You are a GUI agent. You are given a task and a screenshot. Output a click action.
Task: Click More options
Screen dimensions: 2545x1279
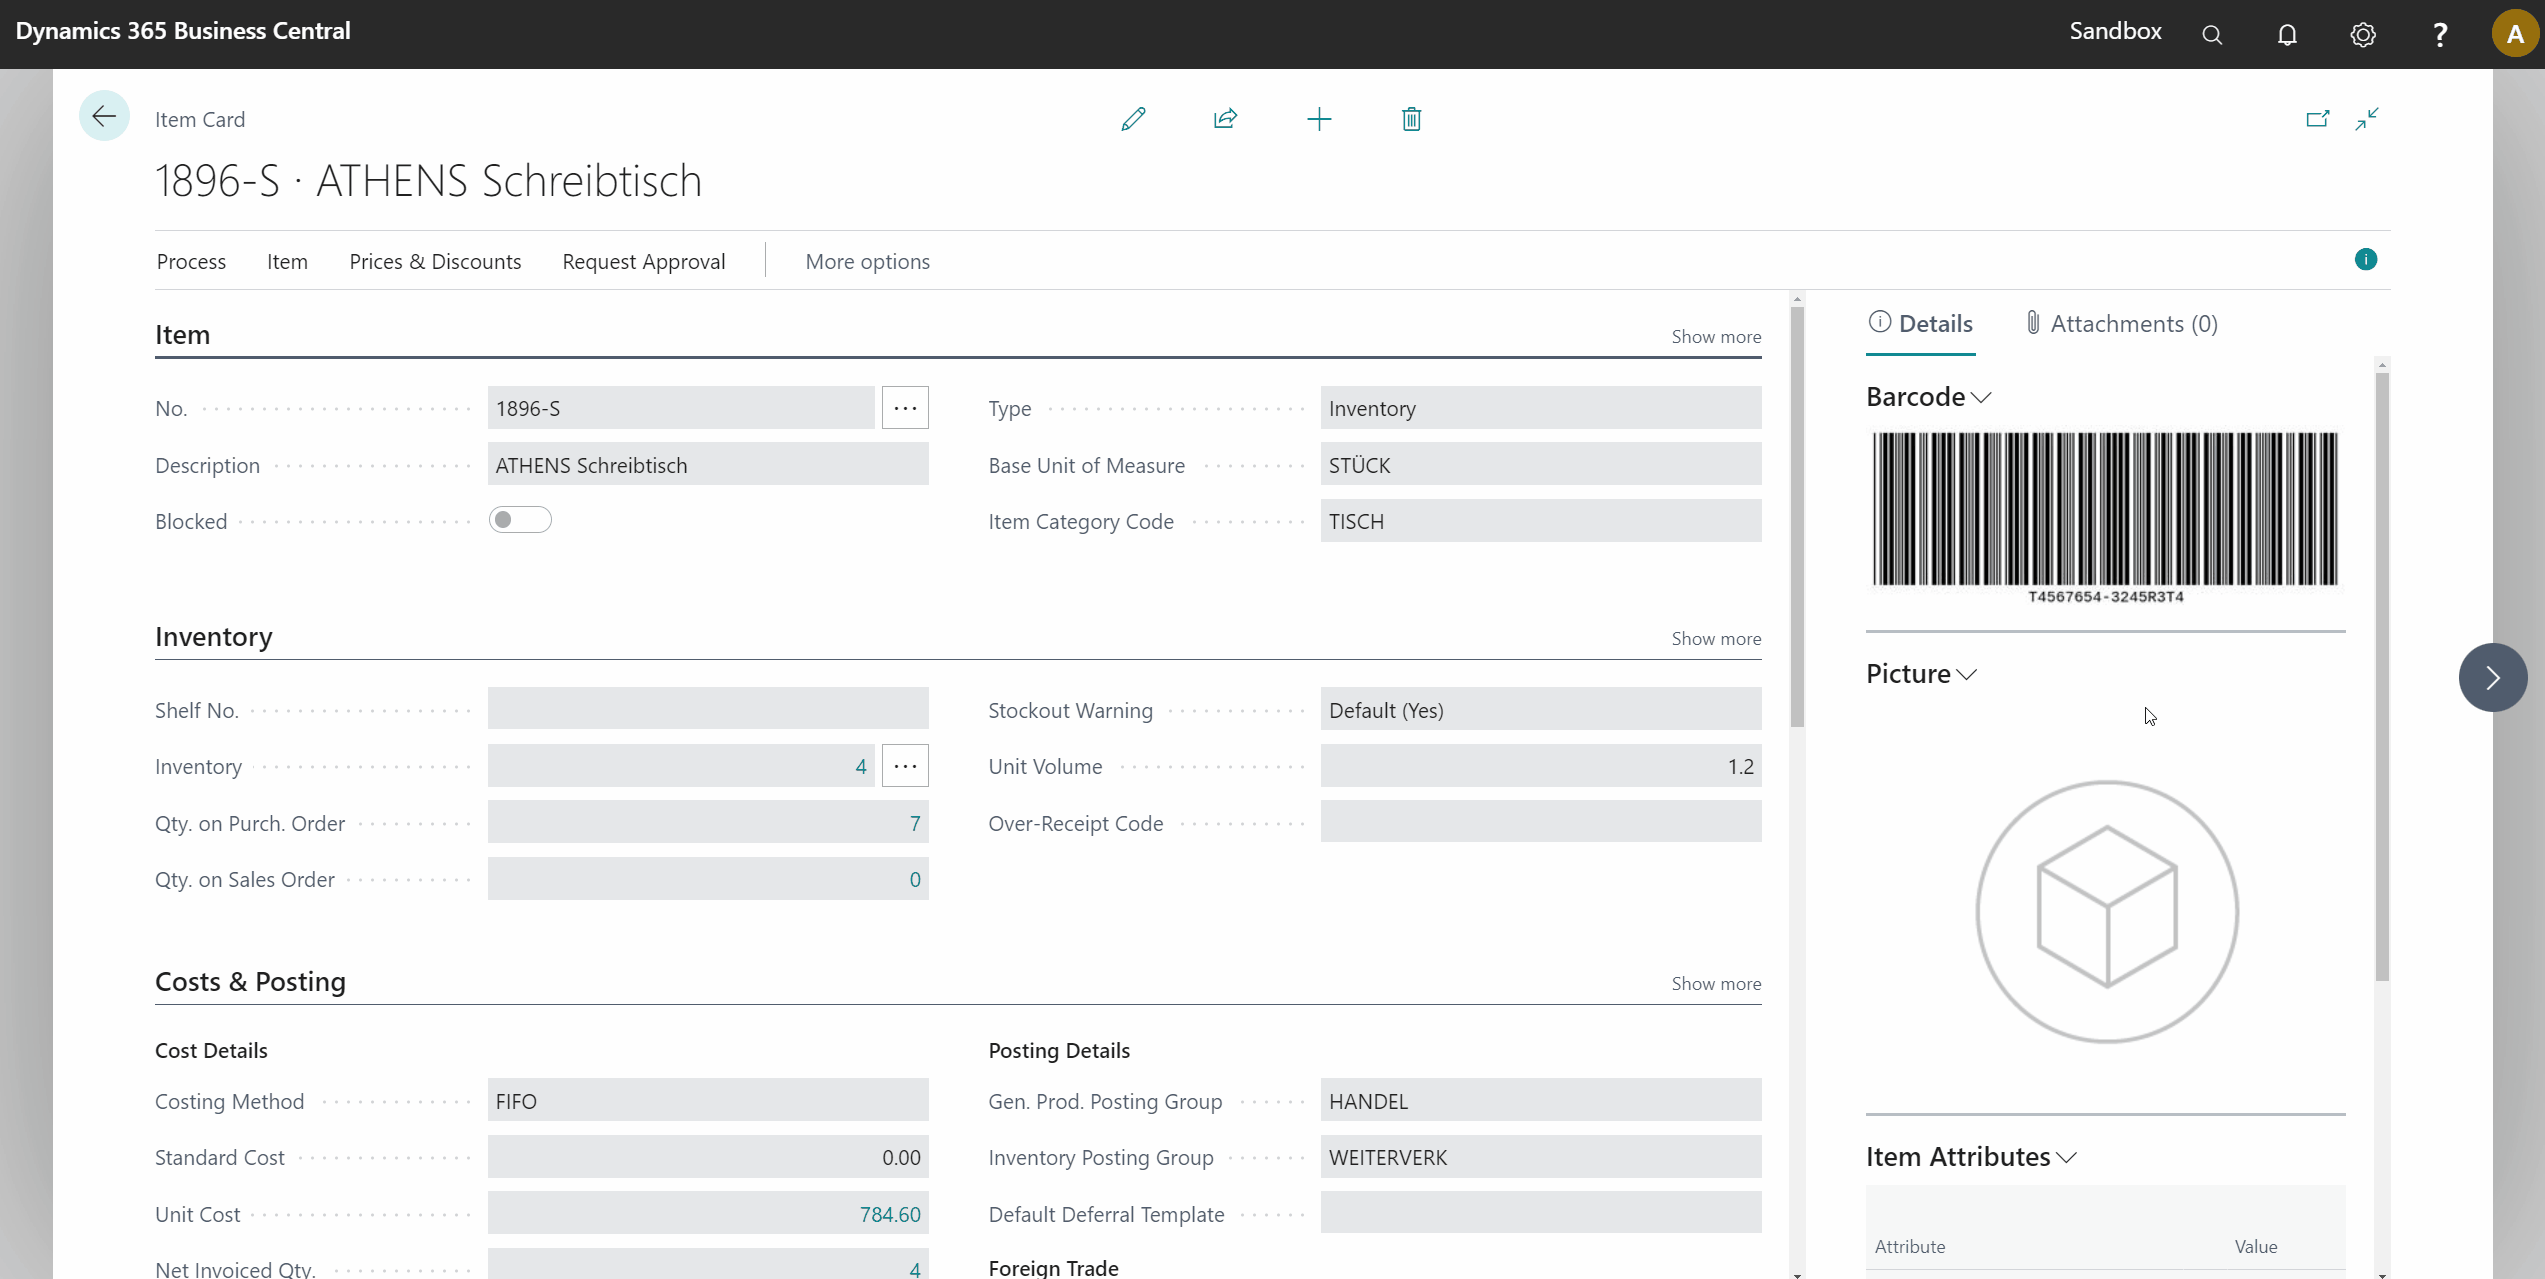click(x=867, y=262)
